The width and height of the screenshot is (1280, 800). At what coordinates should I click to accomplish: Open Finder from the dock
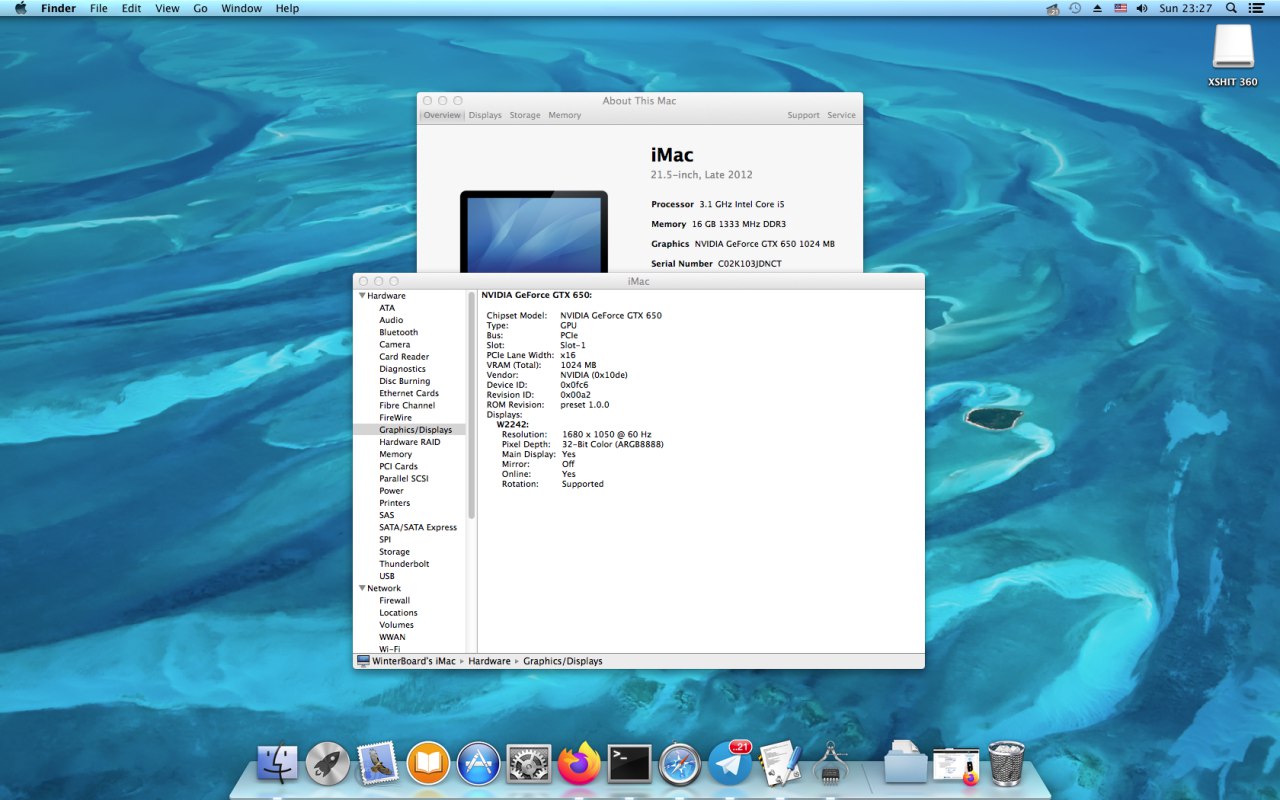pos(278,764)
